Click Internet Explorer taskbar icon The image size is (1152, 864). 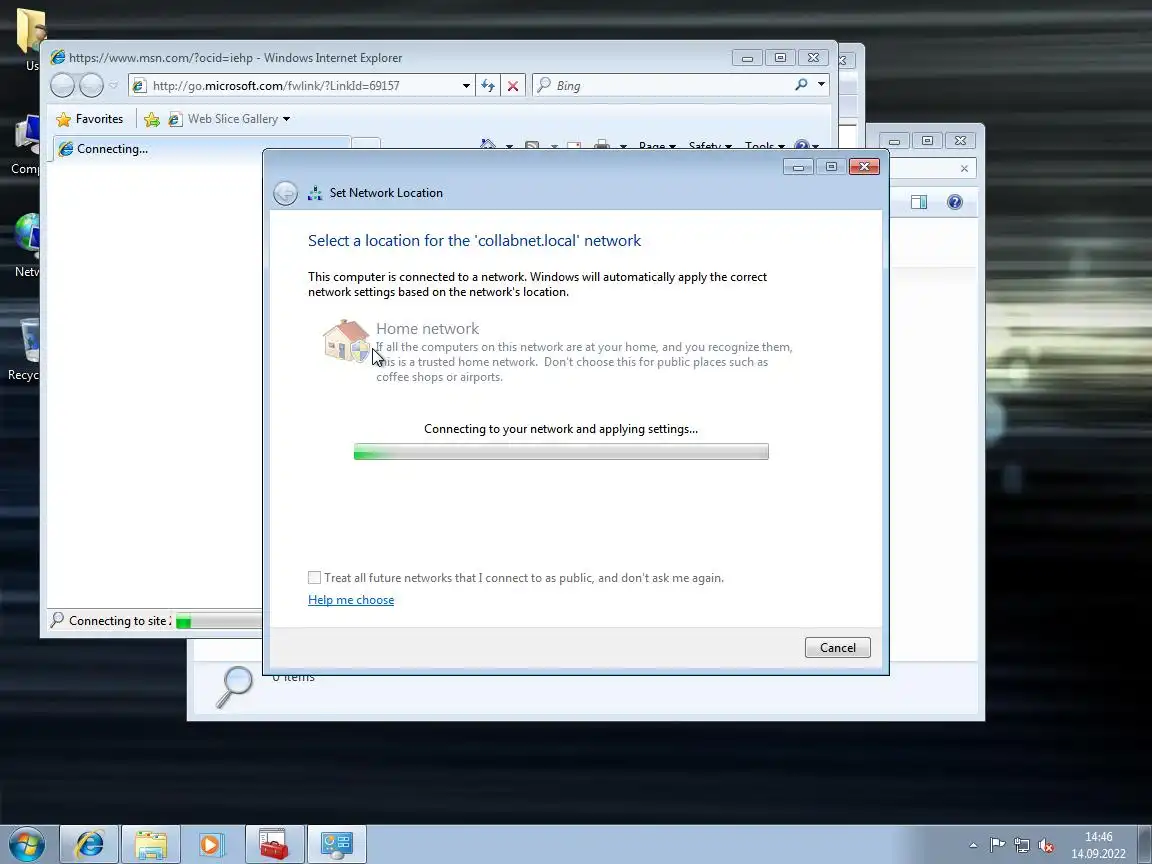pos(89,844)
